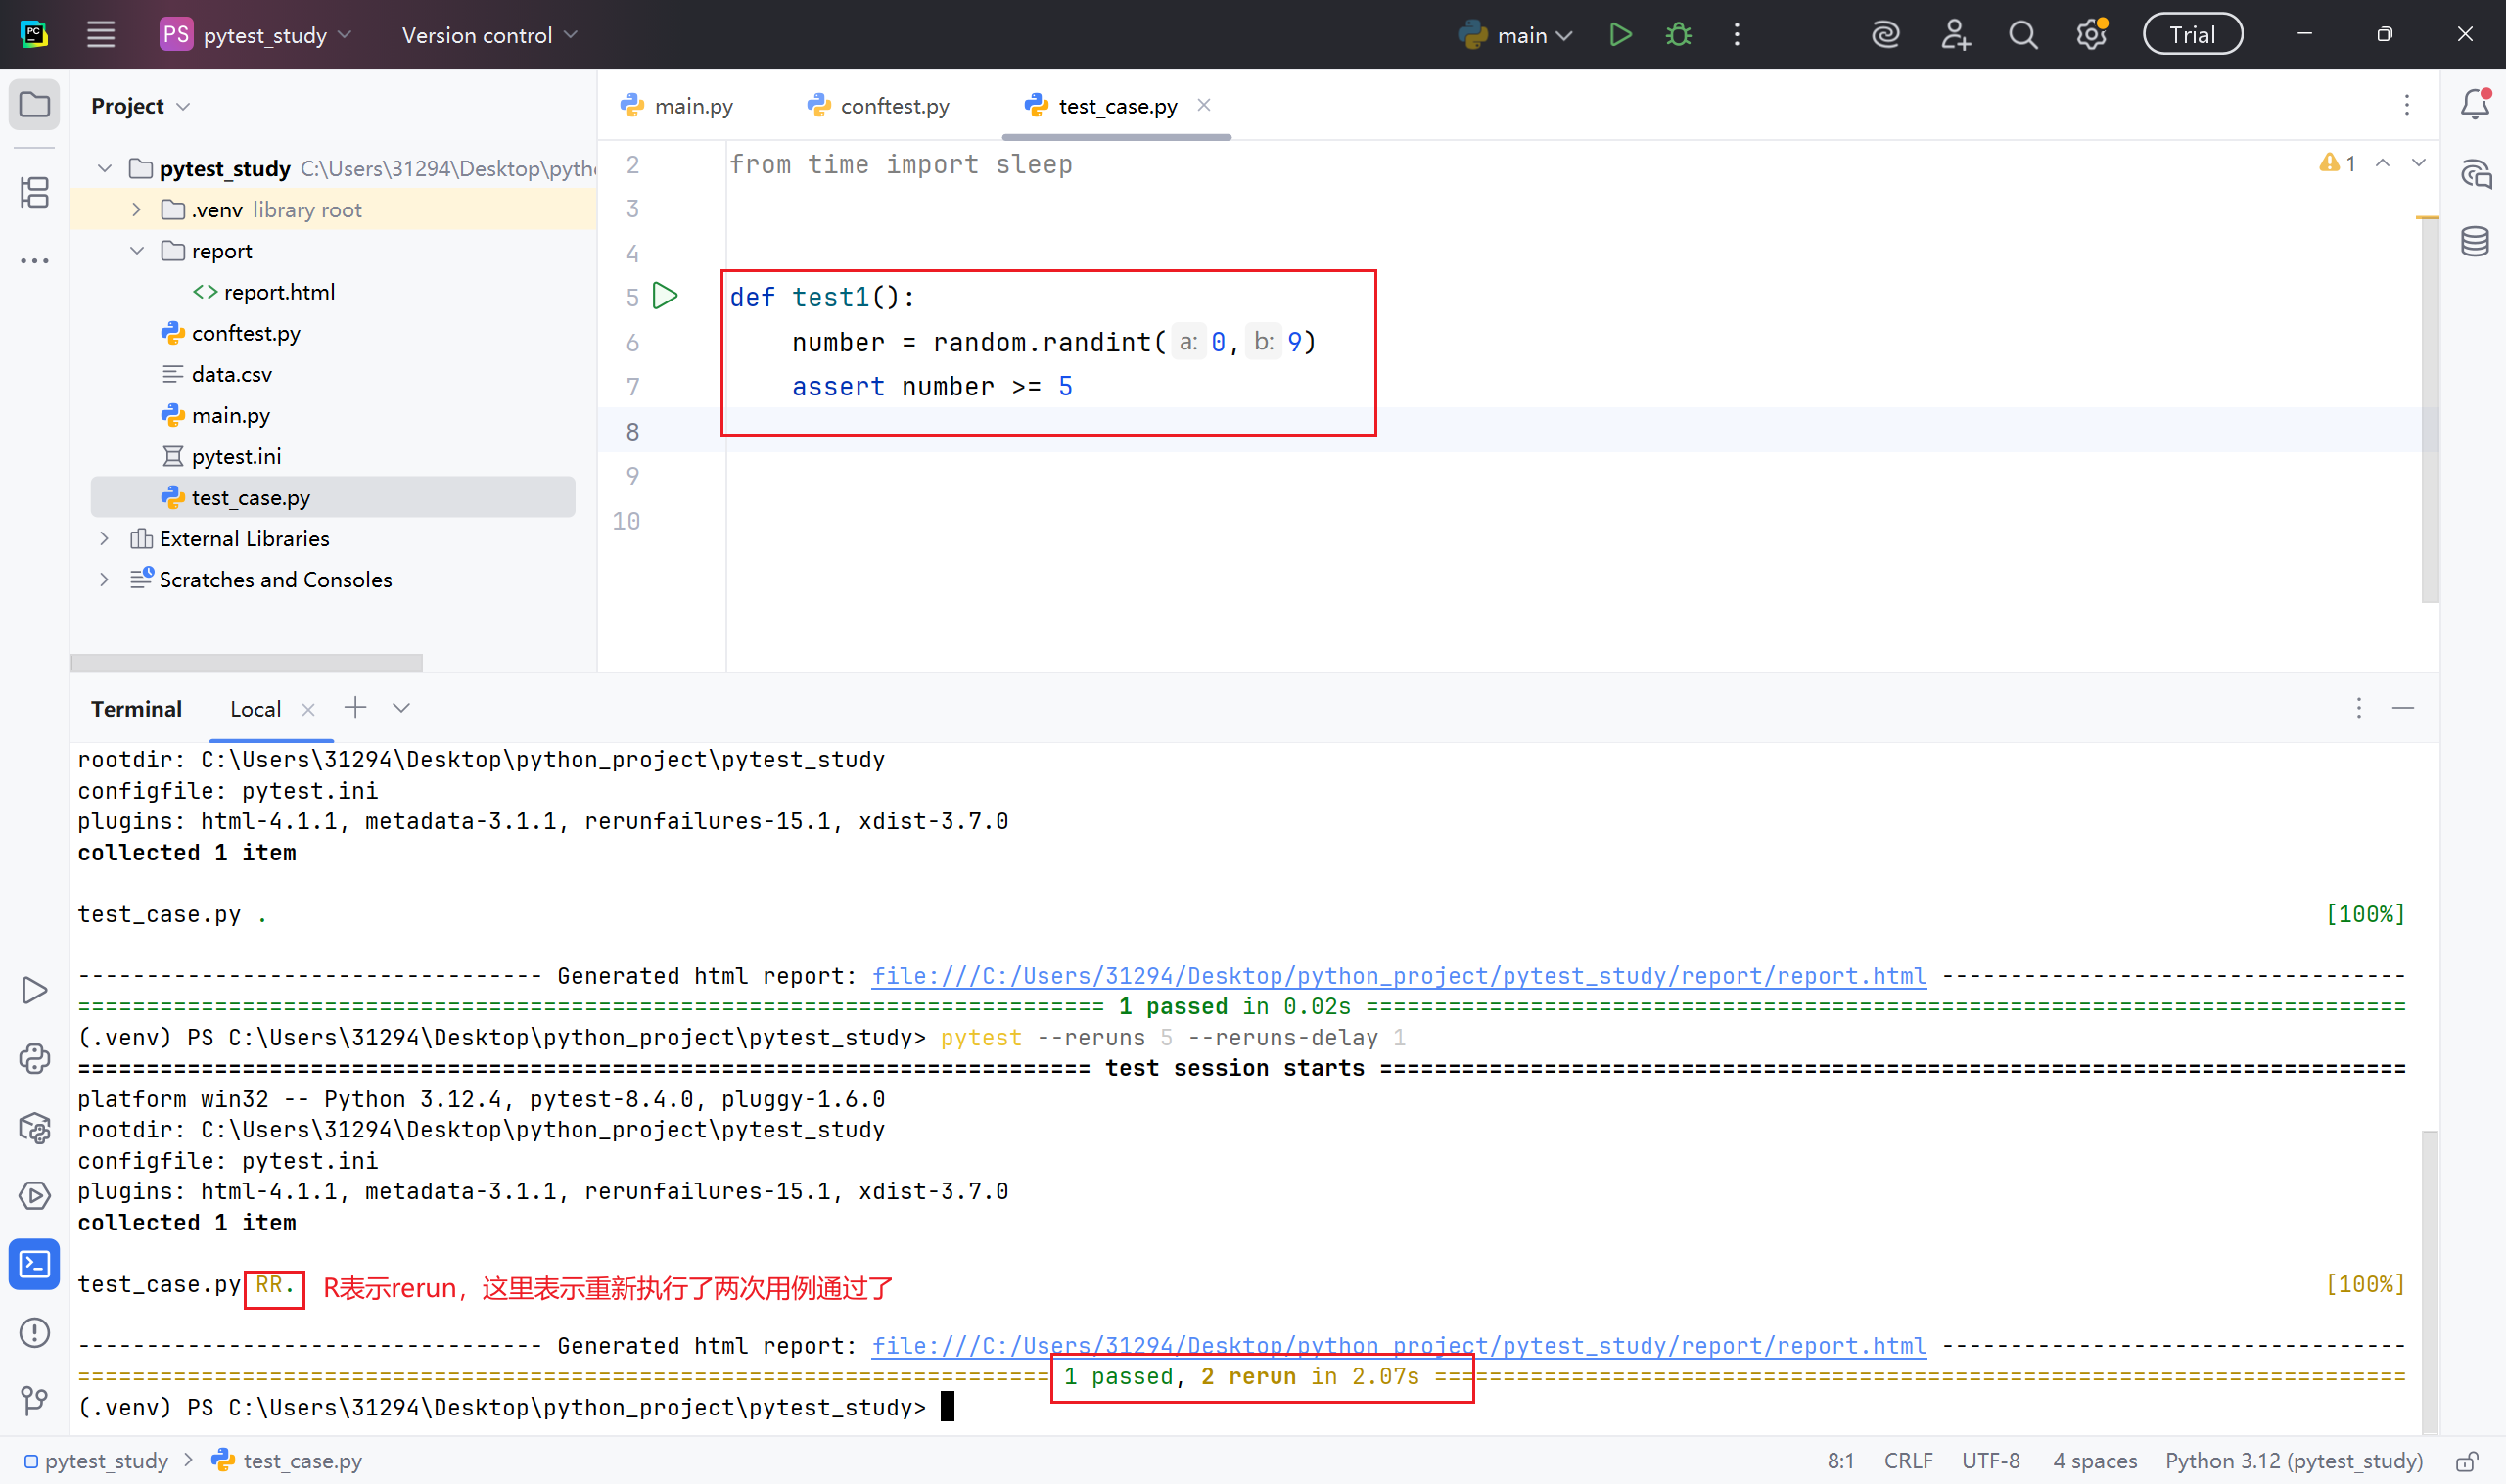Screen dimensions: 2506x1484
Task: Open the Problems tool window icon
Action: 35,1333
